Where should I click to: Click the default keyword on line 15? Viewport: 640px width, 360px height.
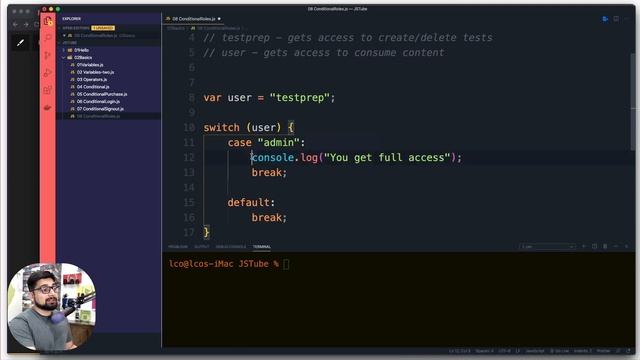[x=249, y=202]
